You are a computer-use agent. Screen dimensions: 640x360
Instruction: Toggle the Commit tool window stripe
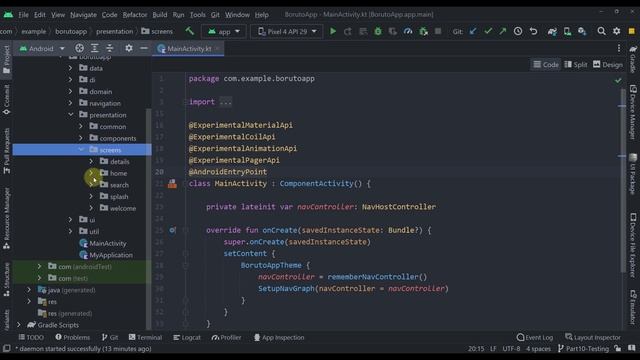[6, 100]
